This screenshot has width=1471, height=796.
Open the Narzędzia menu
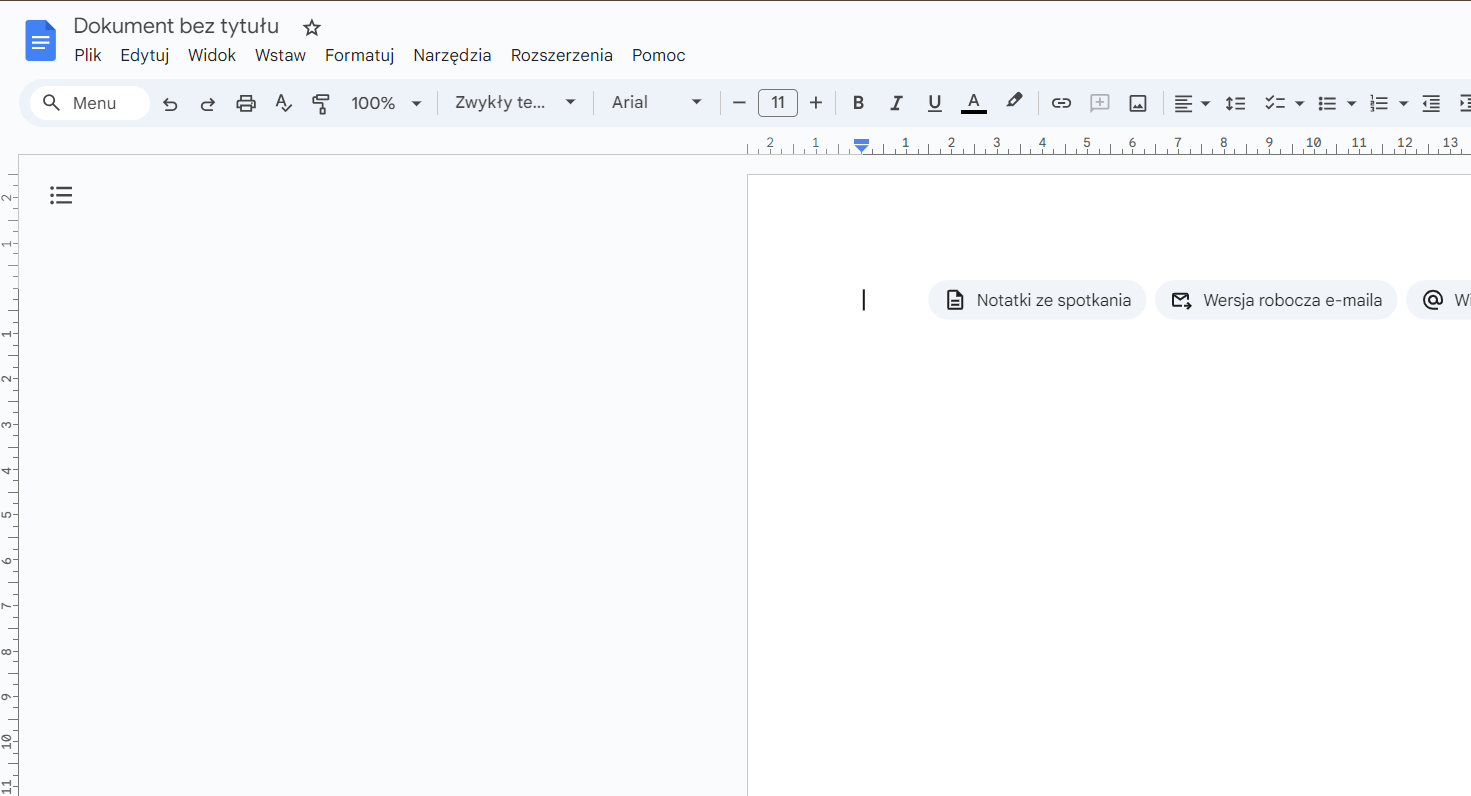click(x=452, y=55)
